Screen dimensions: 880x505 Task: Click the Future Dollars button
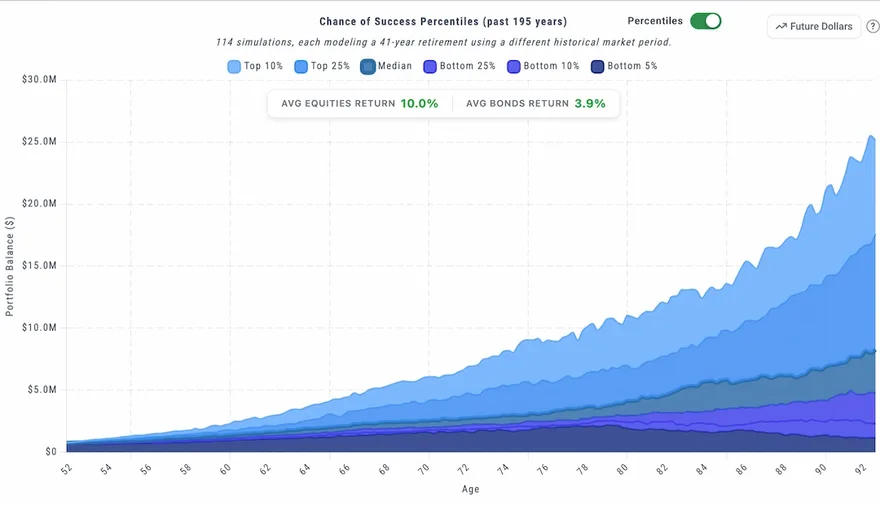coord(814,26)
